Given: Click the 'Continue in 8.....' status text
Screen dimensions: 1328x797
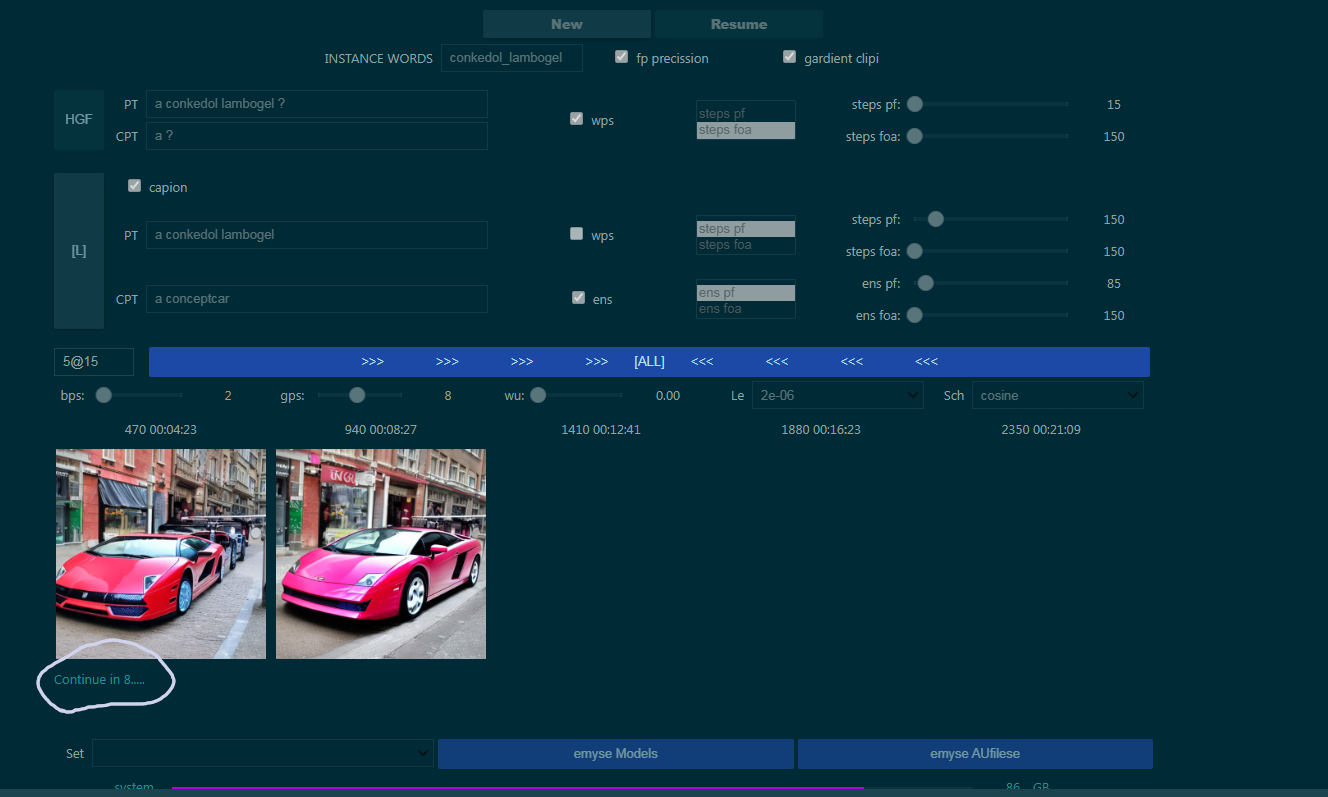Looking at the screenshot, I should 99,680.
